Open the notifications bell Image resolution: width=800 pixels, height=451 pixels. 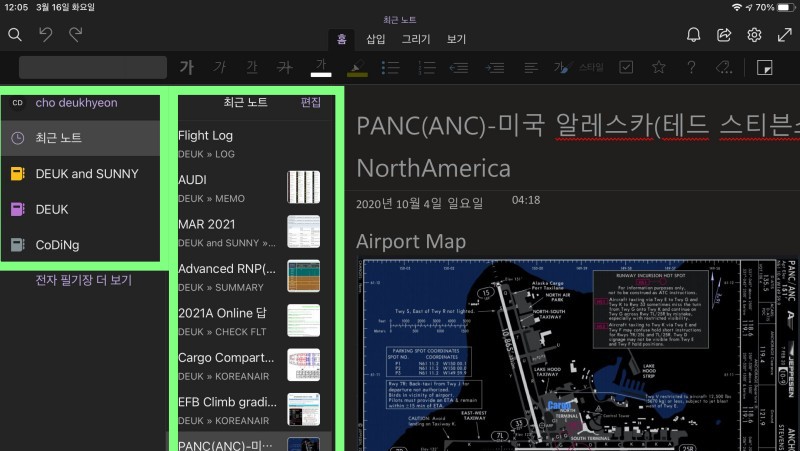[x=693, y=35]
